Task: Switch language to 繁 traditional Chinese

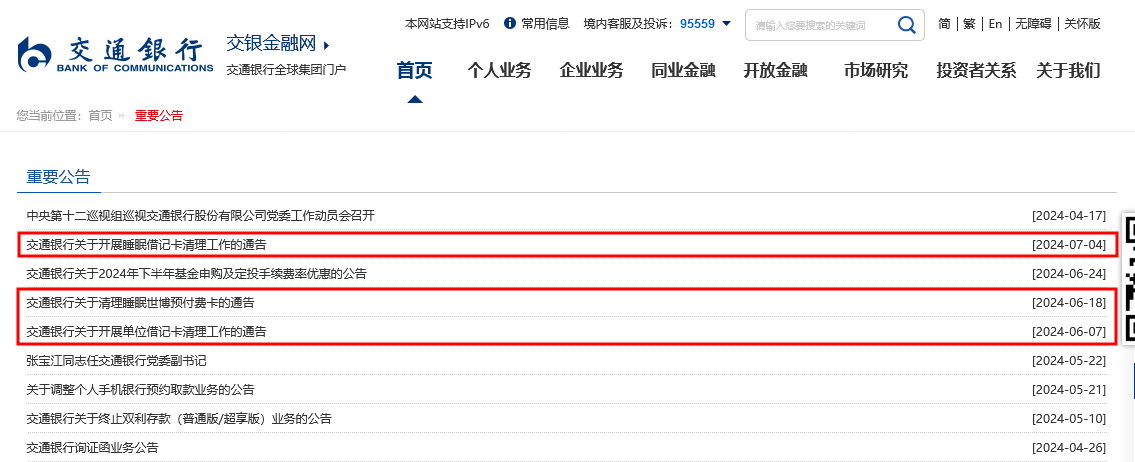Action: pyautogui.click(x=968, y=24)
